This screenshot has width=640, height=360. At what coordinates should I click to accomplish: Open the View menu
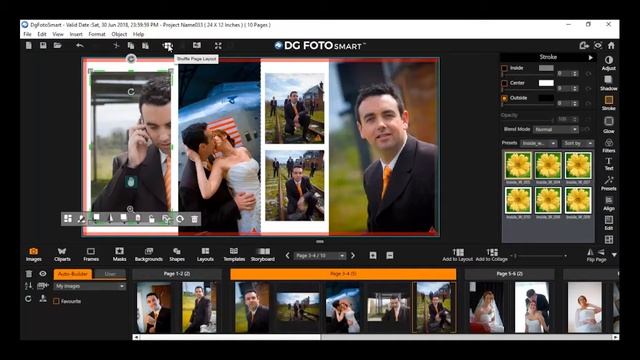(58, 34)
